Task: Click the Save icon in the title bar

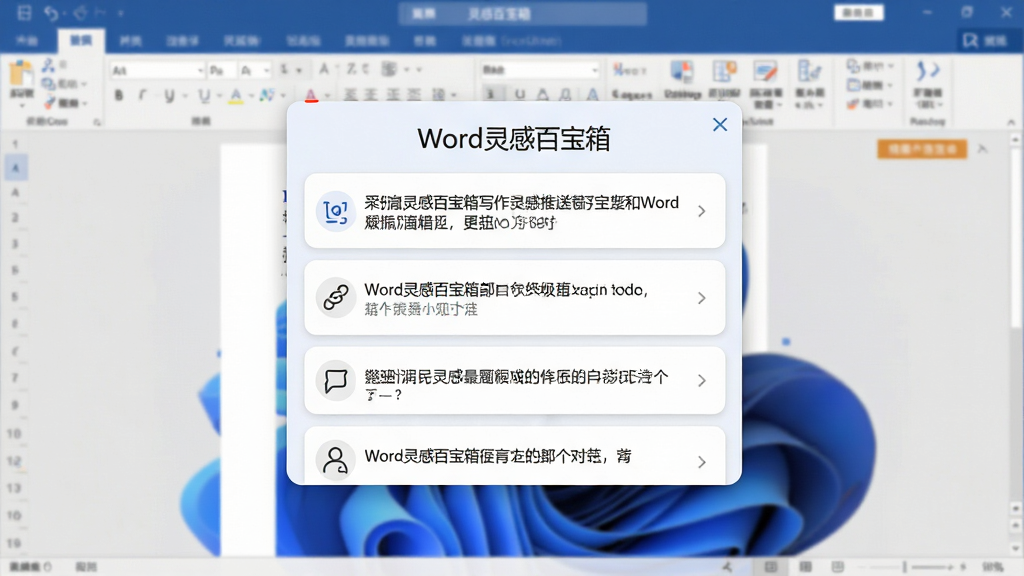Action: click(24, 12)
